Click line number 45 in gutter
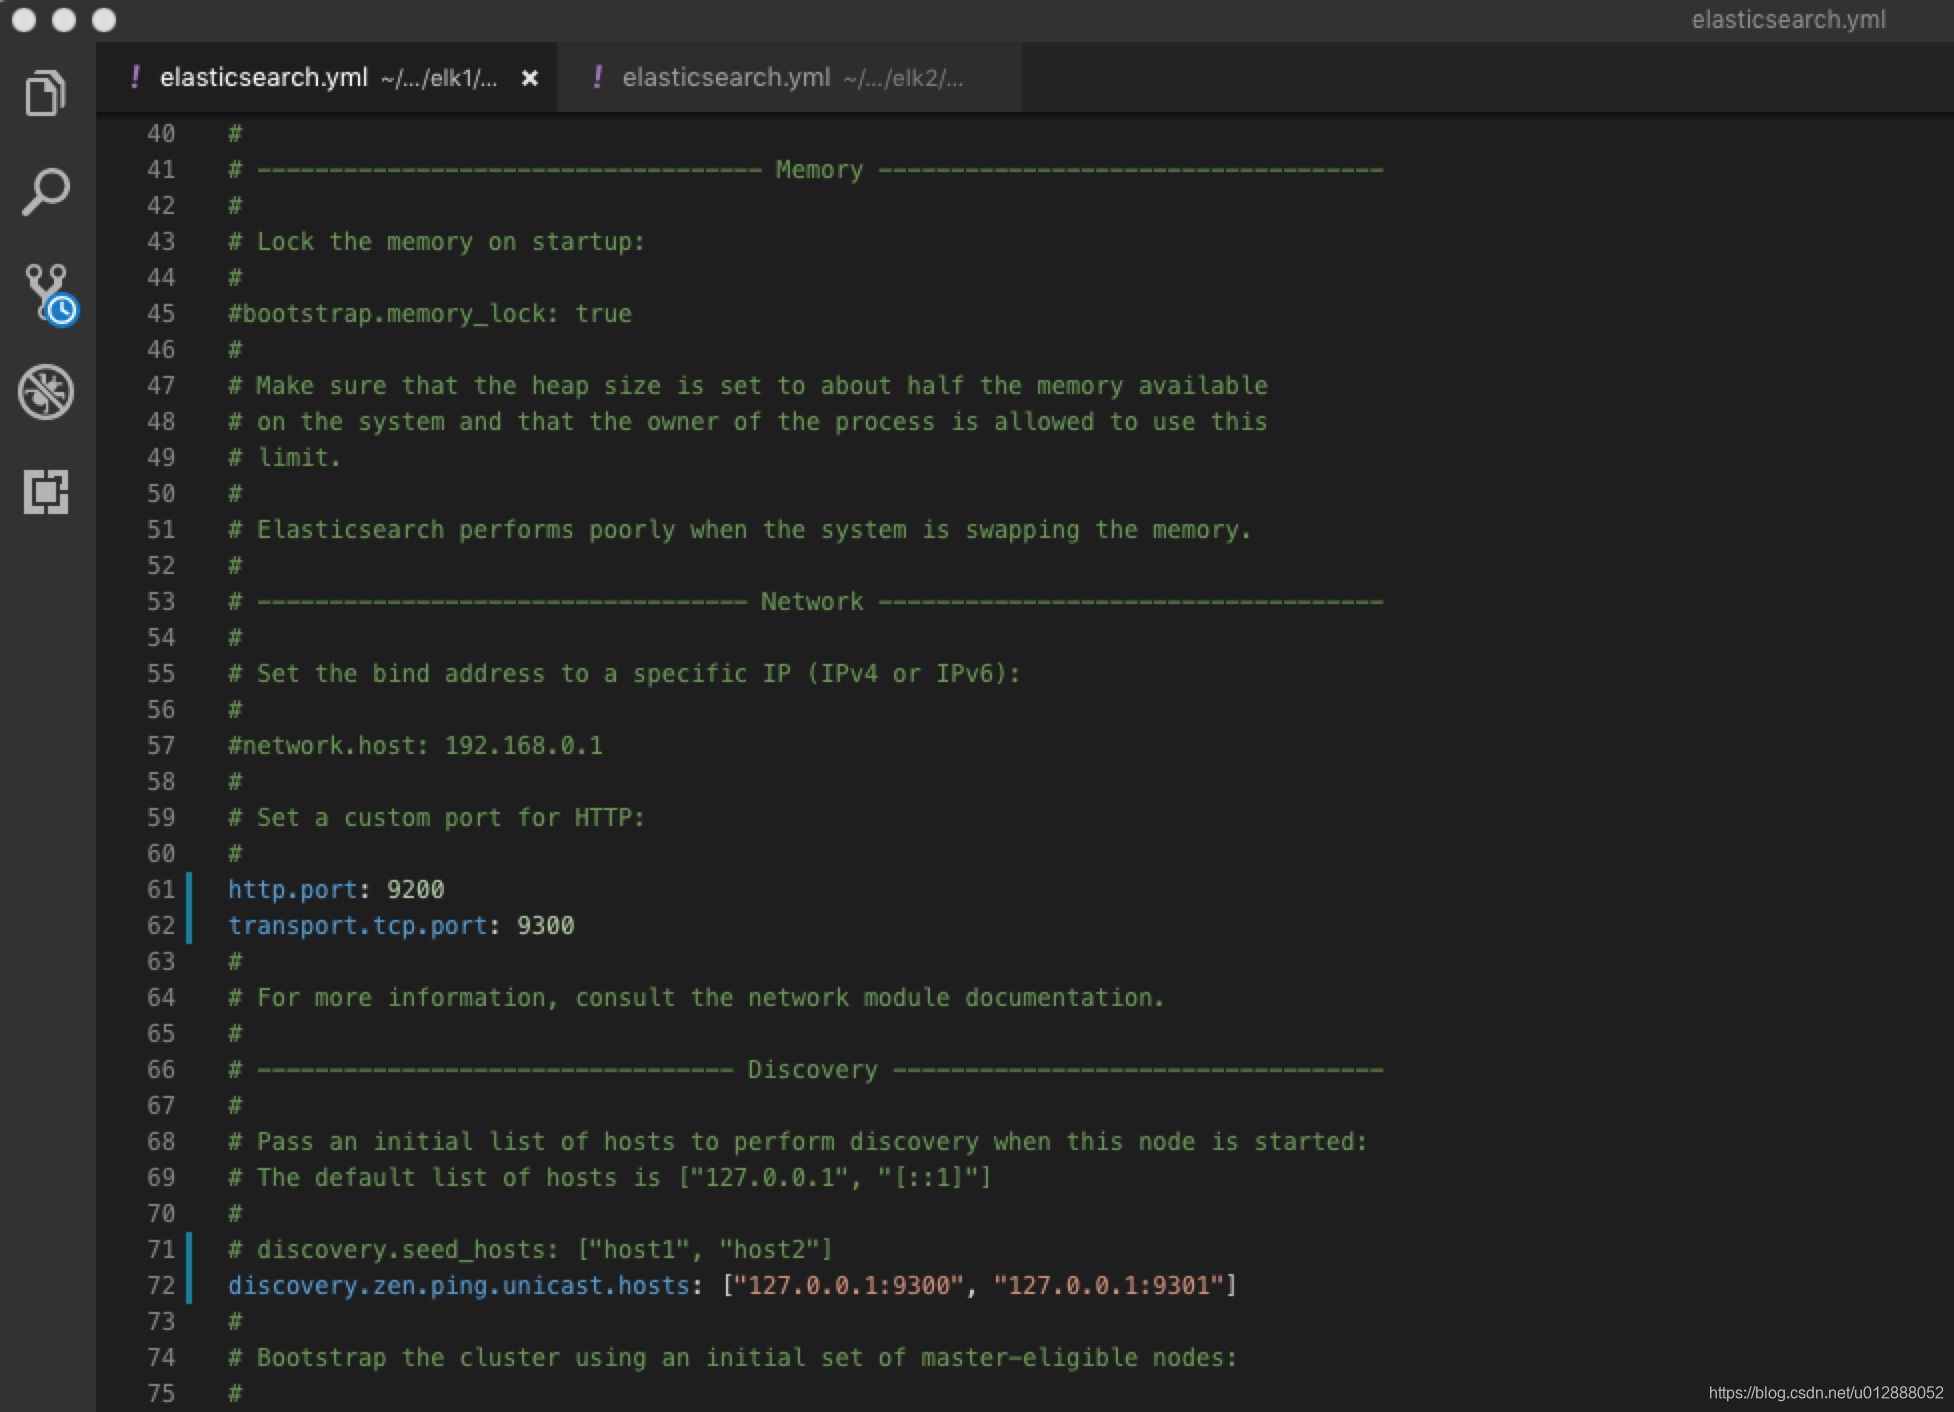This screenshot has height=1412, width=1954. (161, 313)
